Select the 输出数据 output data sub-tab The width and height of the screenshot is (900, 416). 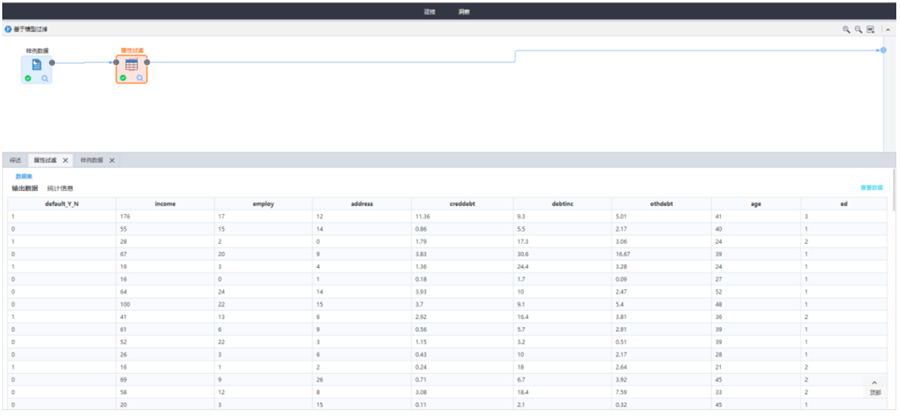tap(25, 188)
